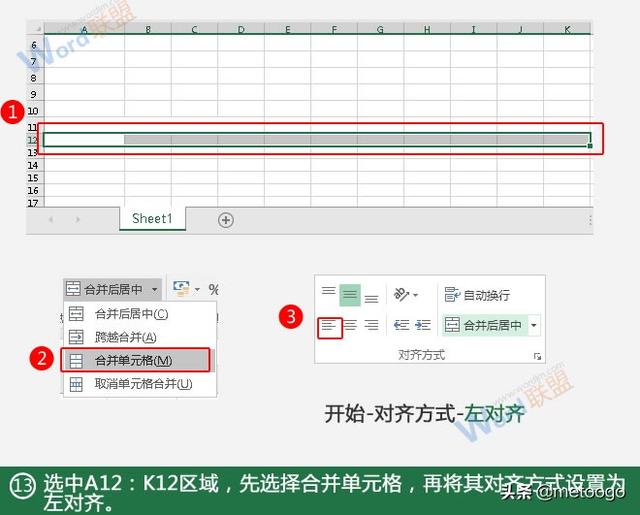This screenshot has width=640, height=515.
Task: Click the bottom vertical align icon
Action: (371, 299)
